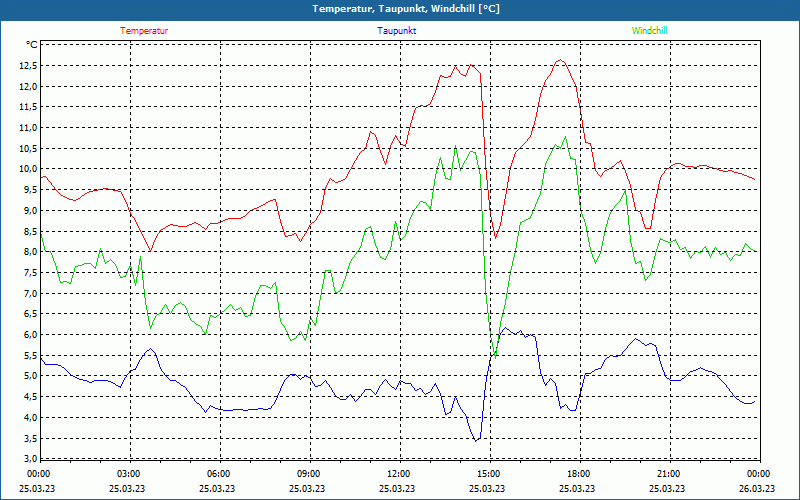Click the chart title 'Temperatur, Taupunkt, Windchill [°C]'
Viewport: 800px width, 500px height.
point(406,9)
